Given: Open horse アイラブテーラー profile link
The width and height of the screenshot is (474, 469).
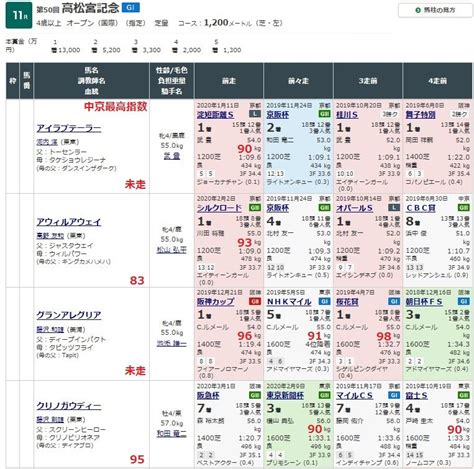Looking at the screenshot, I should click(69, 128).
